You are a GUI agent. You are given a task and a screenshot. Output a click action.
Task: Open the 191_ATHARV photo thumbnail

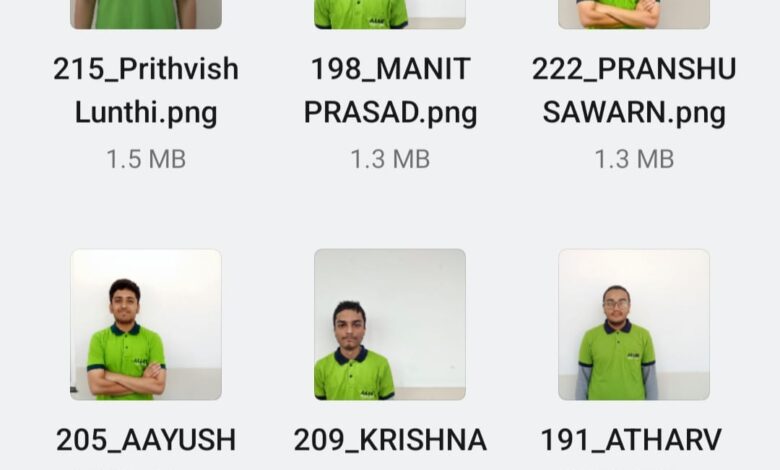[x=634, y=325]
